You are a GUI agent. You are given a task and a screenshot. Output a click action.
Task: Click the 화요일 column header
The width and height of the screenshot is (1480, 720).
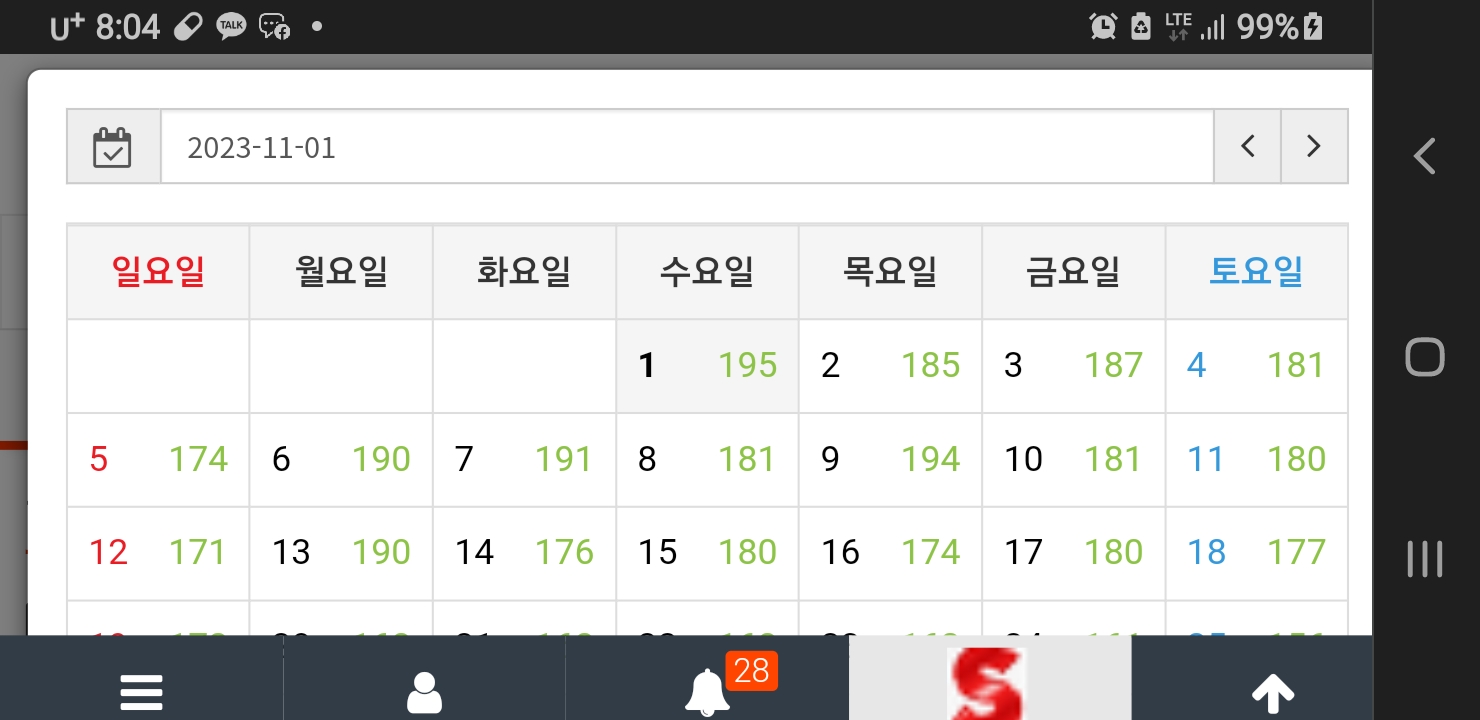524,272
